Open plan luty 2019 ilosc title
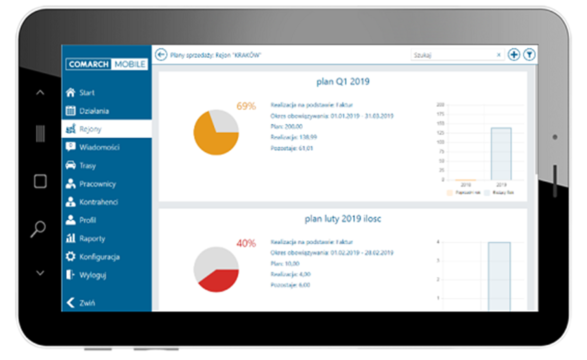The width and height of the screenshot is (587, 360). (343, 219)
